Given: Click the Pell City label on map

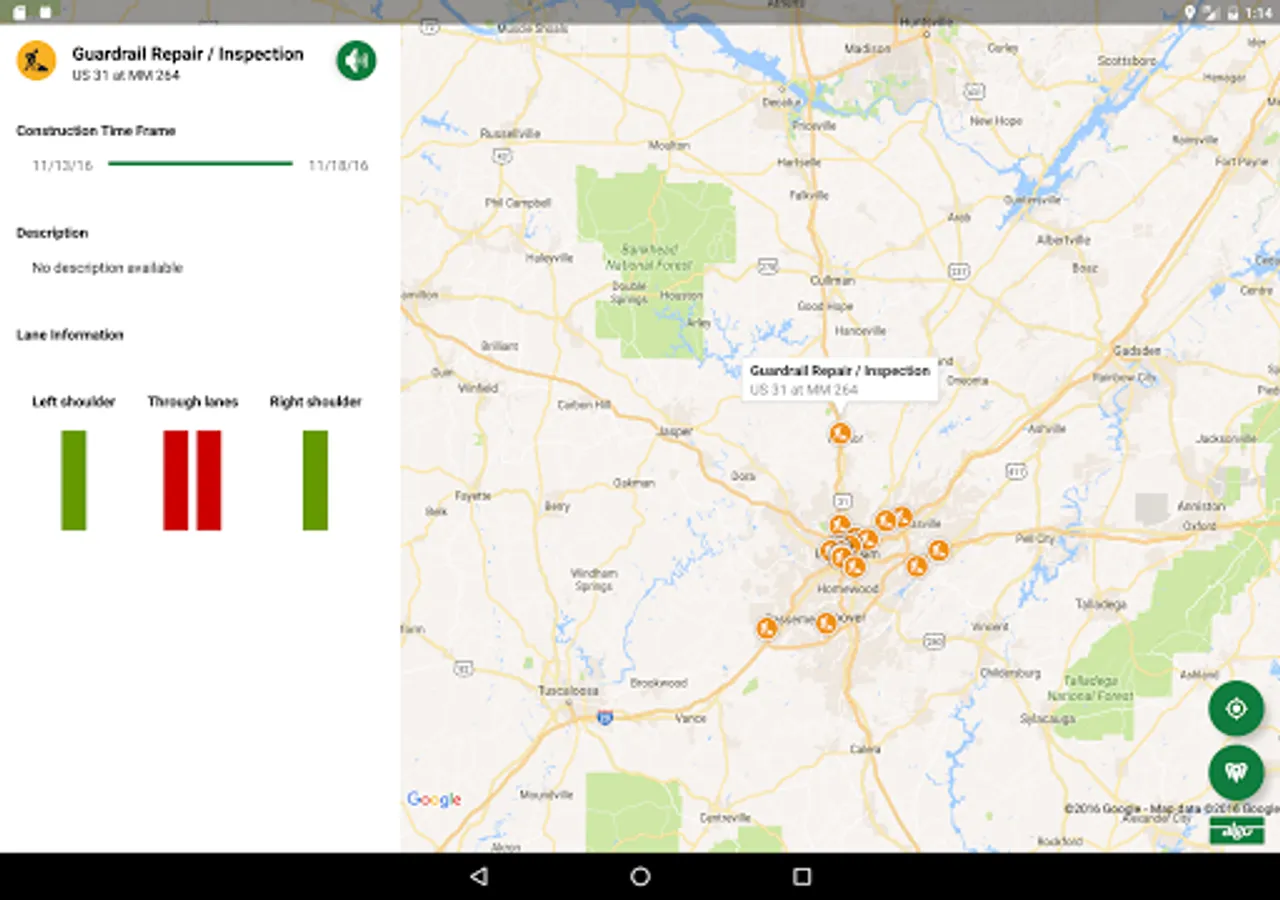Looking at the screenshot, I should point(1035,539).
